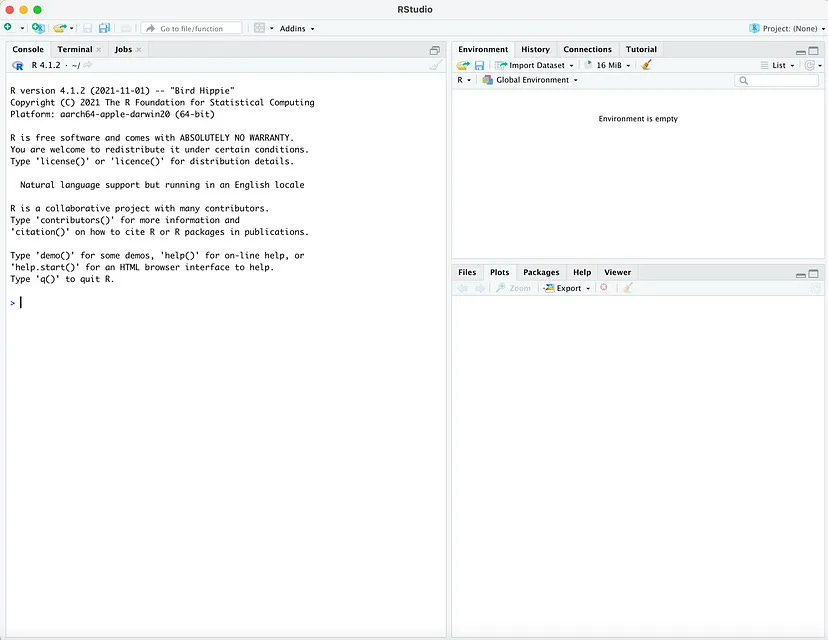Click the R logo icon in Console header
The image size is (828, 640).
point(18,65)
